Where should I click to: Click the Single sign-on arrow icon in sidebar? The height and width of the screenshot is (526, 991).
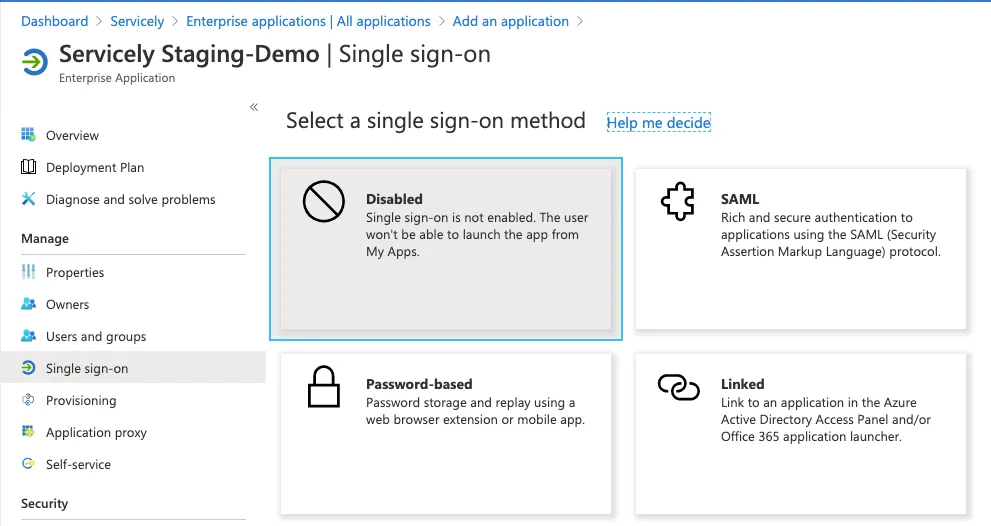(28, 368)
